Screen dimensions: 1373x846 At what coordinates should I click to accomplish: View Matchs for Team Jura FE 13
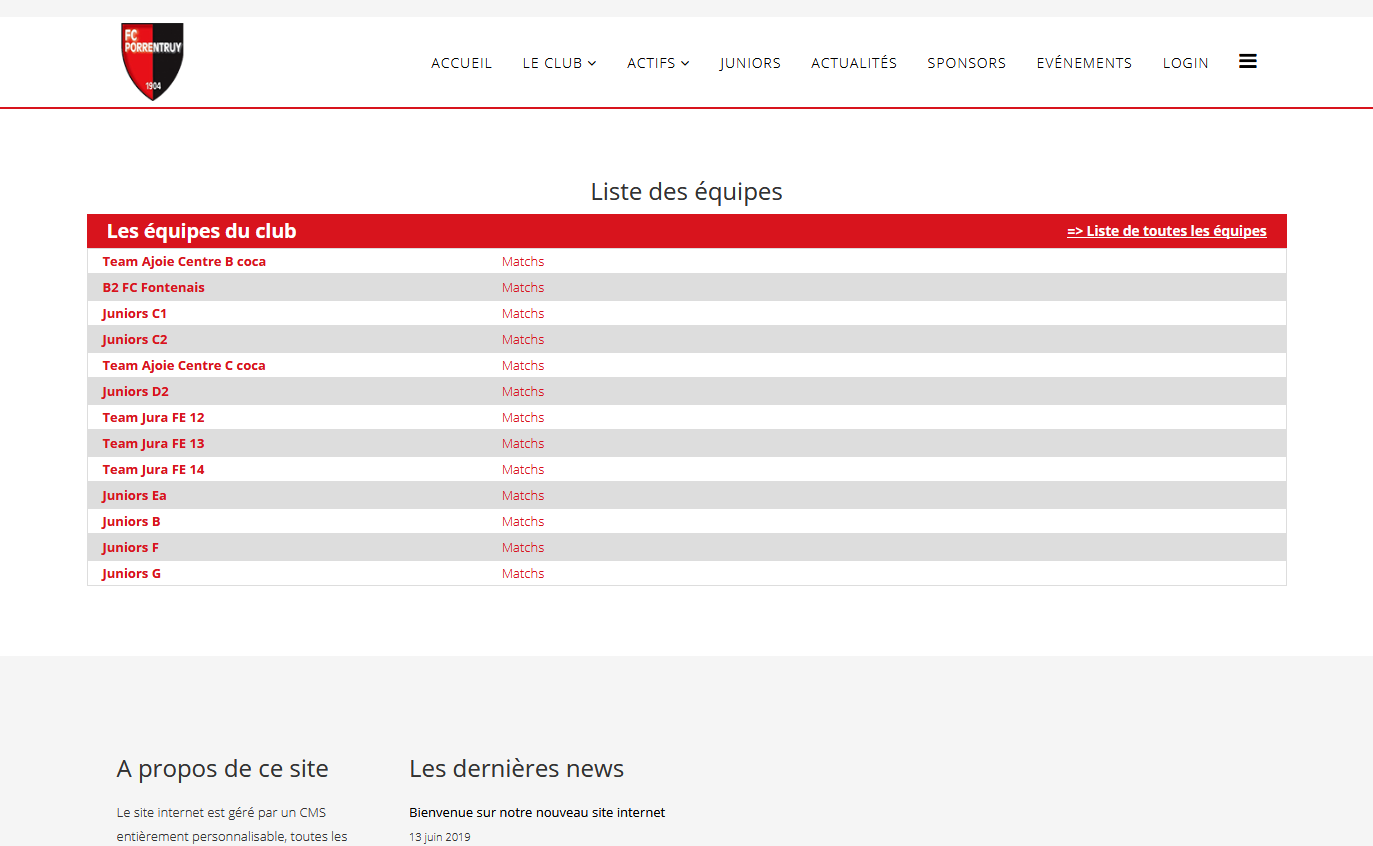[523, 443]
